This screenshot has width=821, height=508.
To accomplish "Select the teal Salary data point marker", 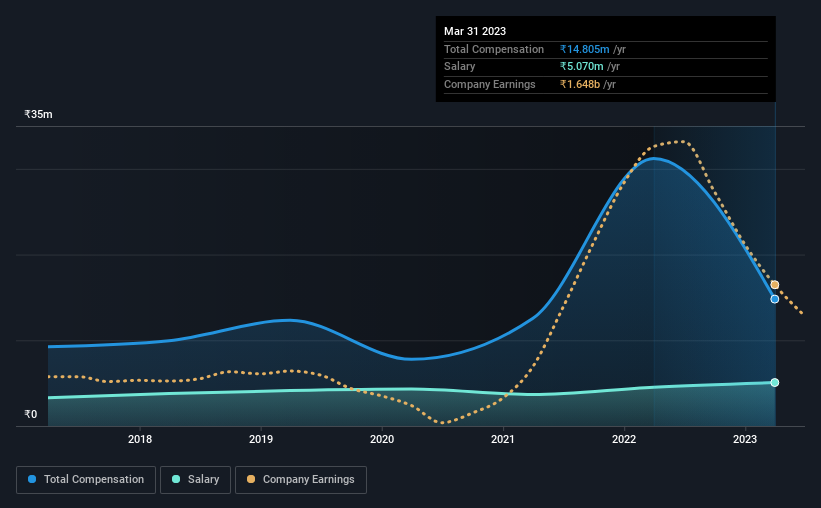I will point(774,383).
